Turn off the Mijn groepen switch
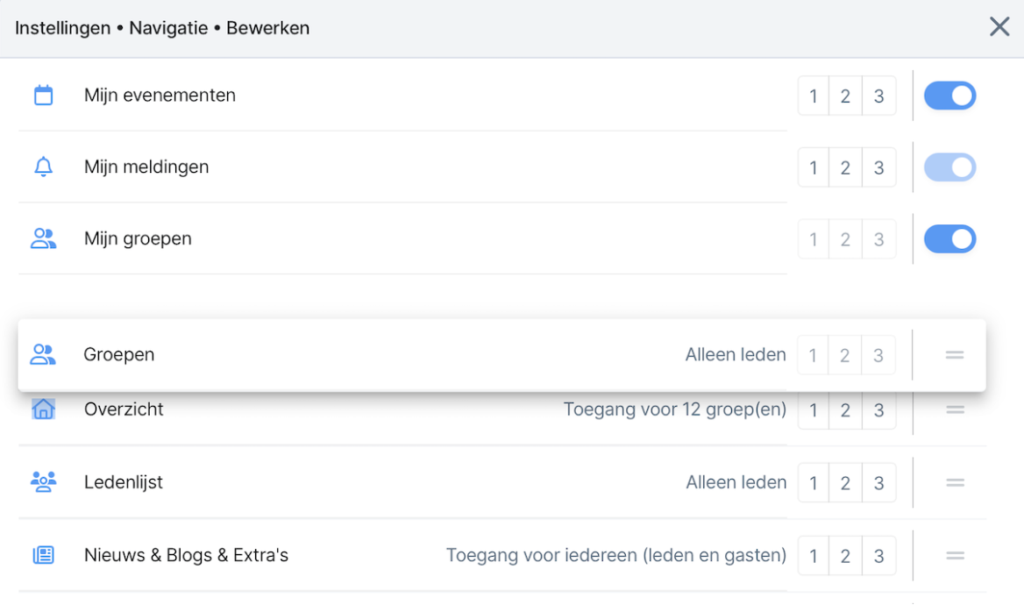This screenshot has width=1024, height=605. point(949,239)
